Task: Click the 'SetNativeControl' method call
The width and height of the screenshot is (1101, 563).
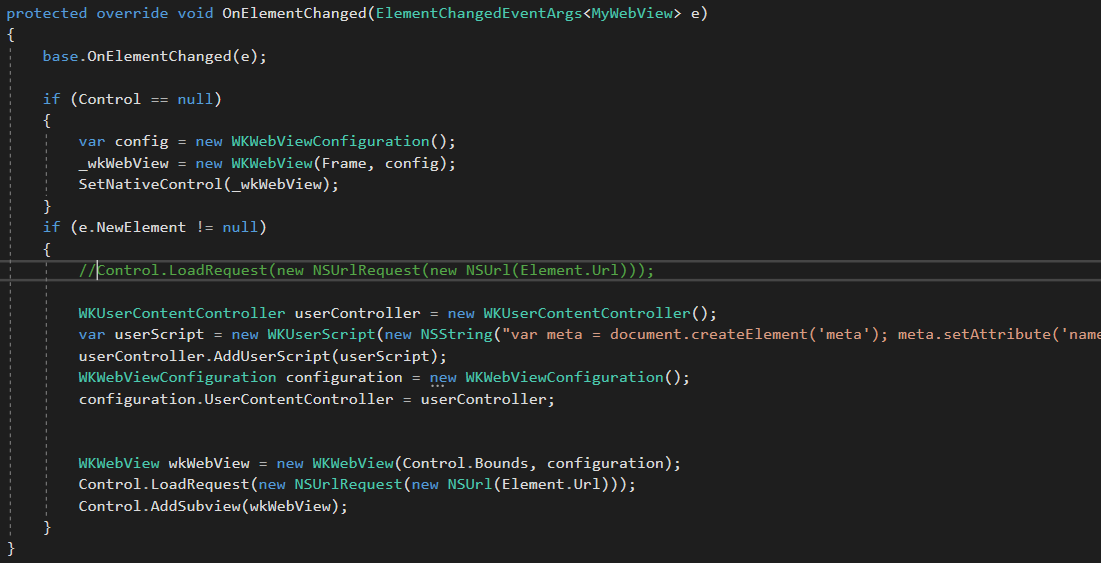Action: [150, 185]
